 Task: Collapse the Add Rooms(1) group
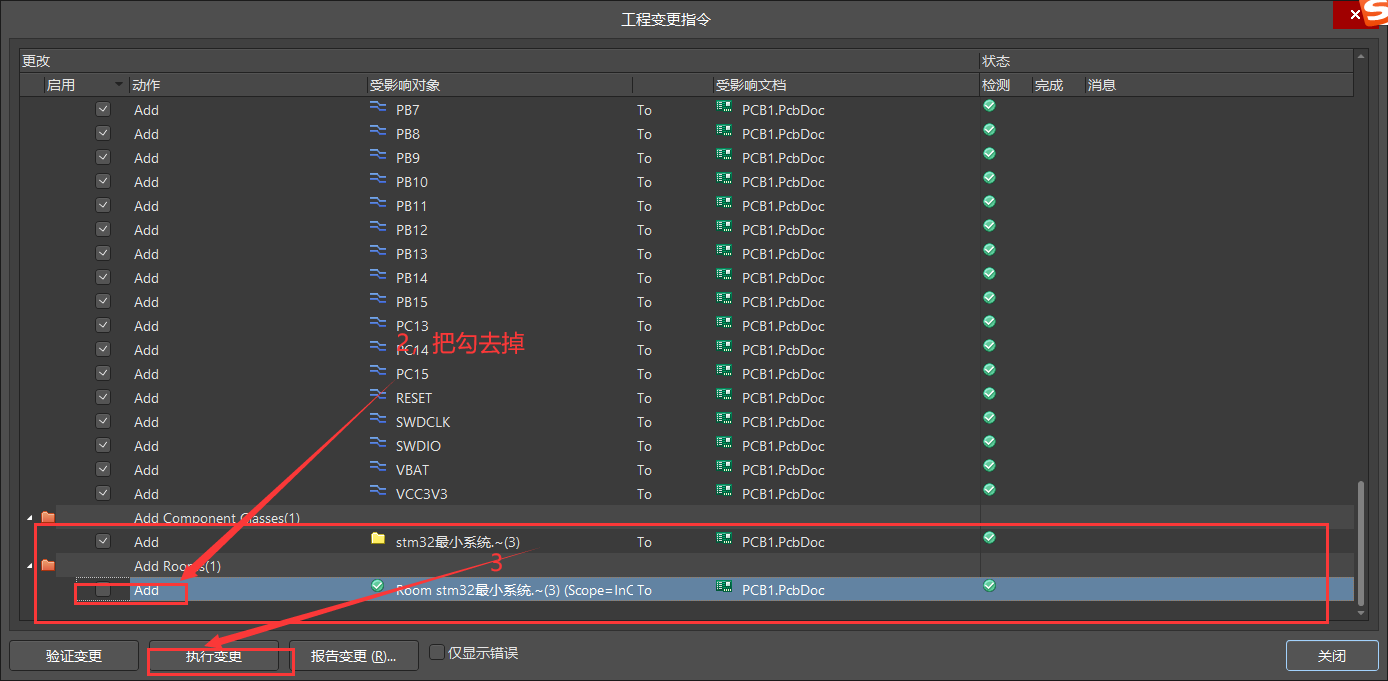(x=28, y=565)
